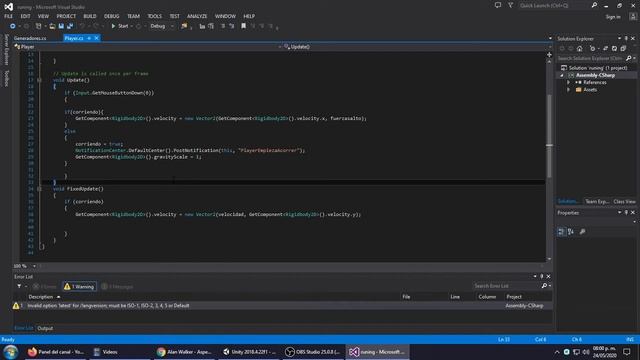640x360 pixels.
Task: Collapse the FixedUpdate() method outline
Action: pos(40,189)
